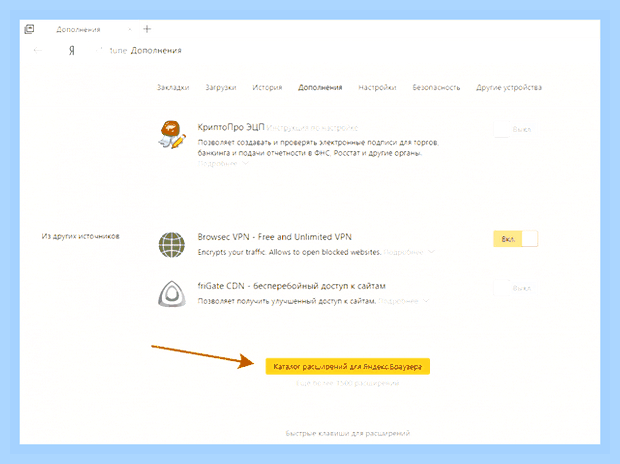Click the friGate CDN extension icon
The width and height of the screenshot is (620, 464).
pyautogui.click(x=172, y=294)
